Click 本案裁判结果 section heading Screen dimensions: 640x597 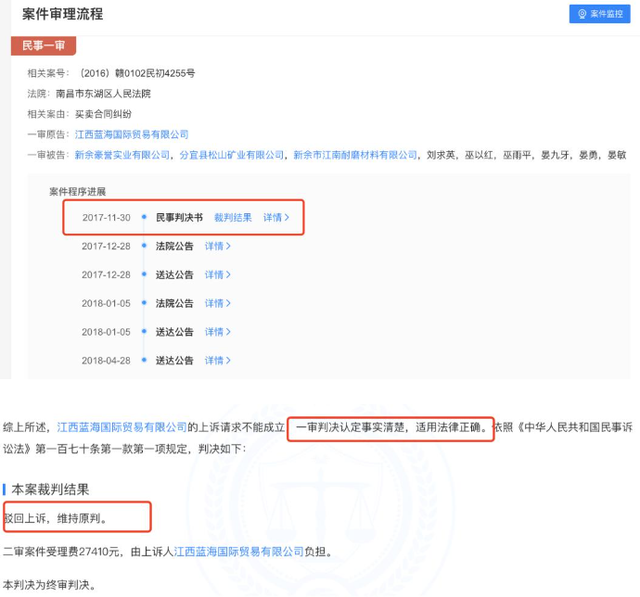50,489
